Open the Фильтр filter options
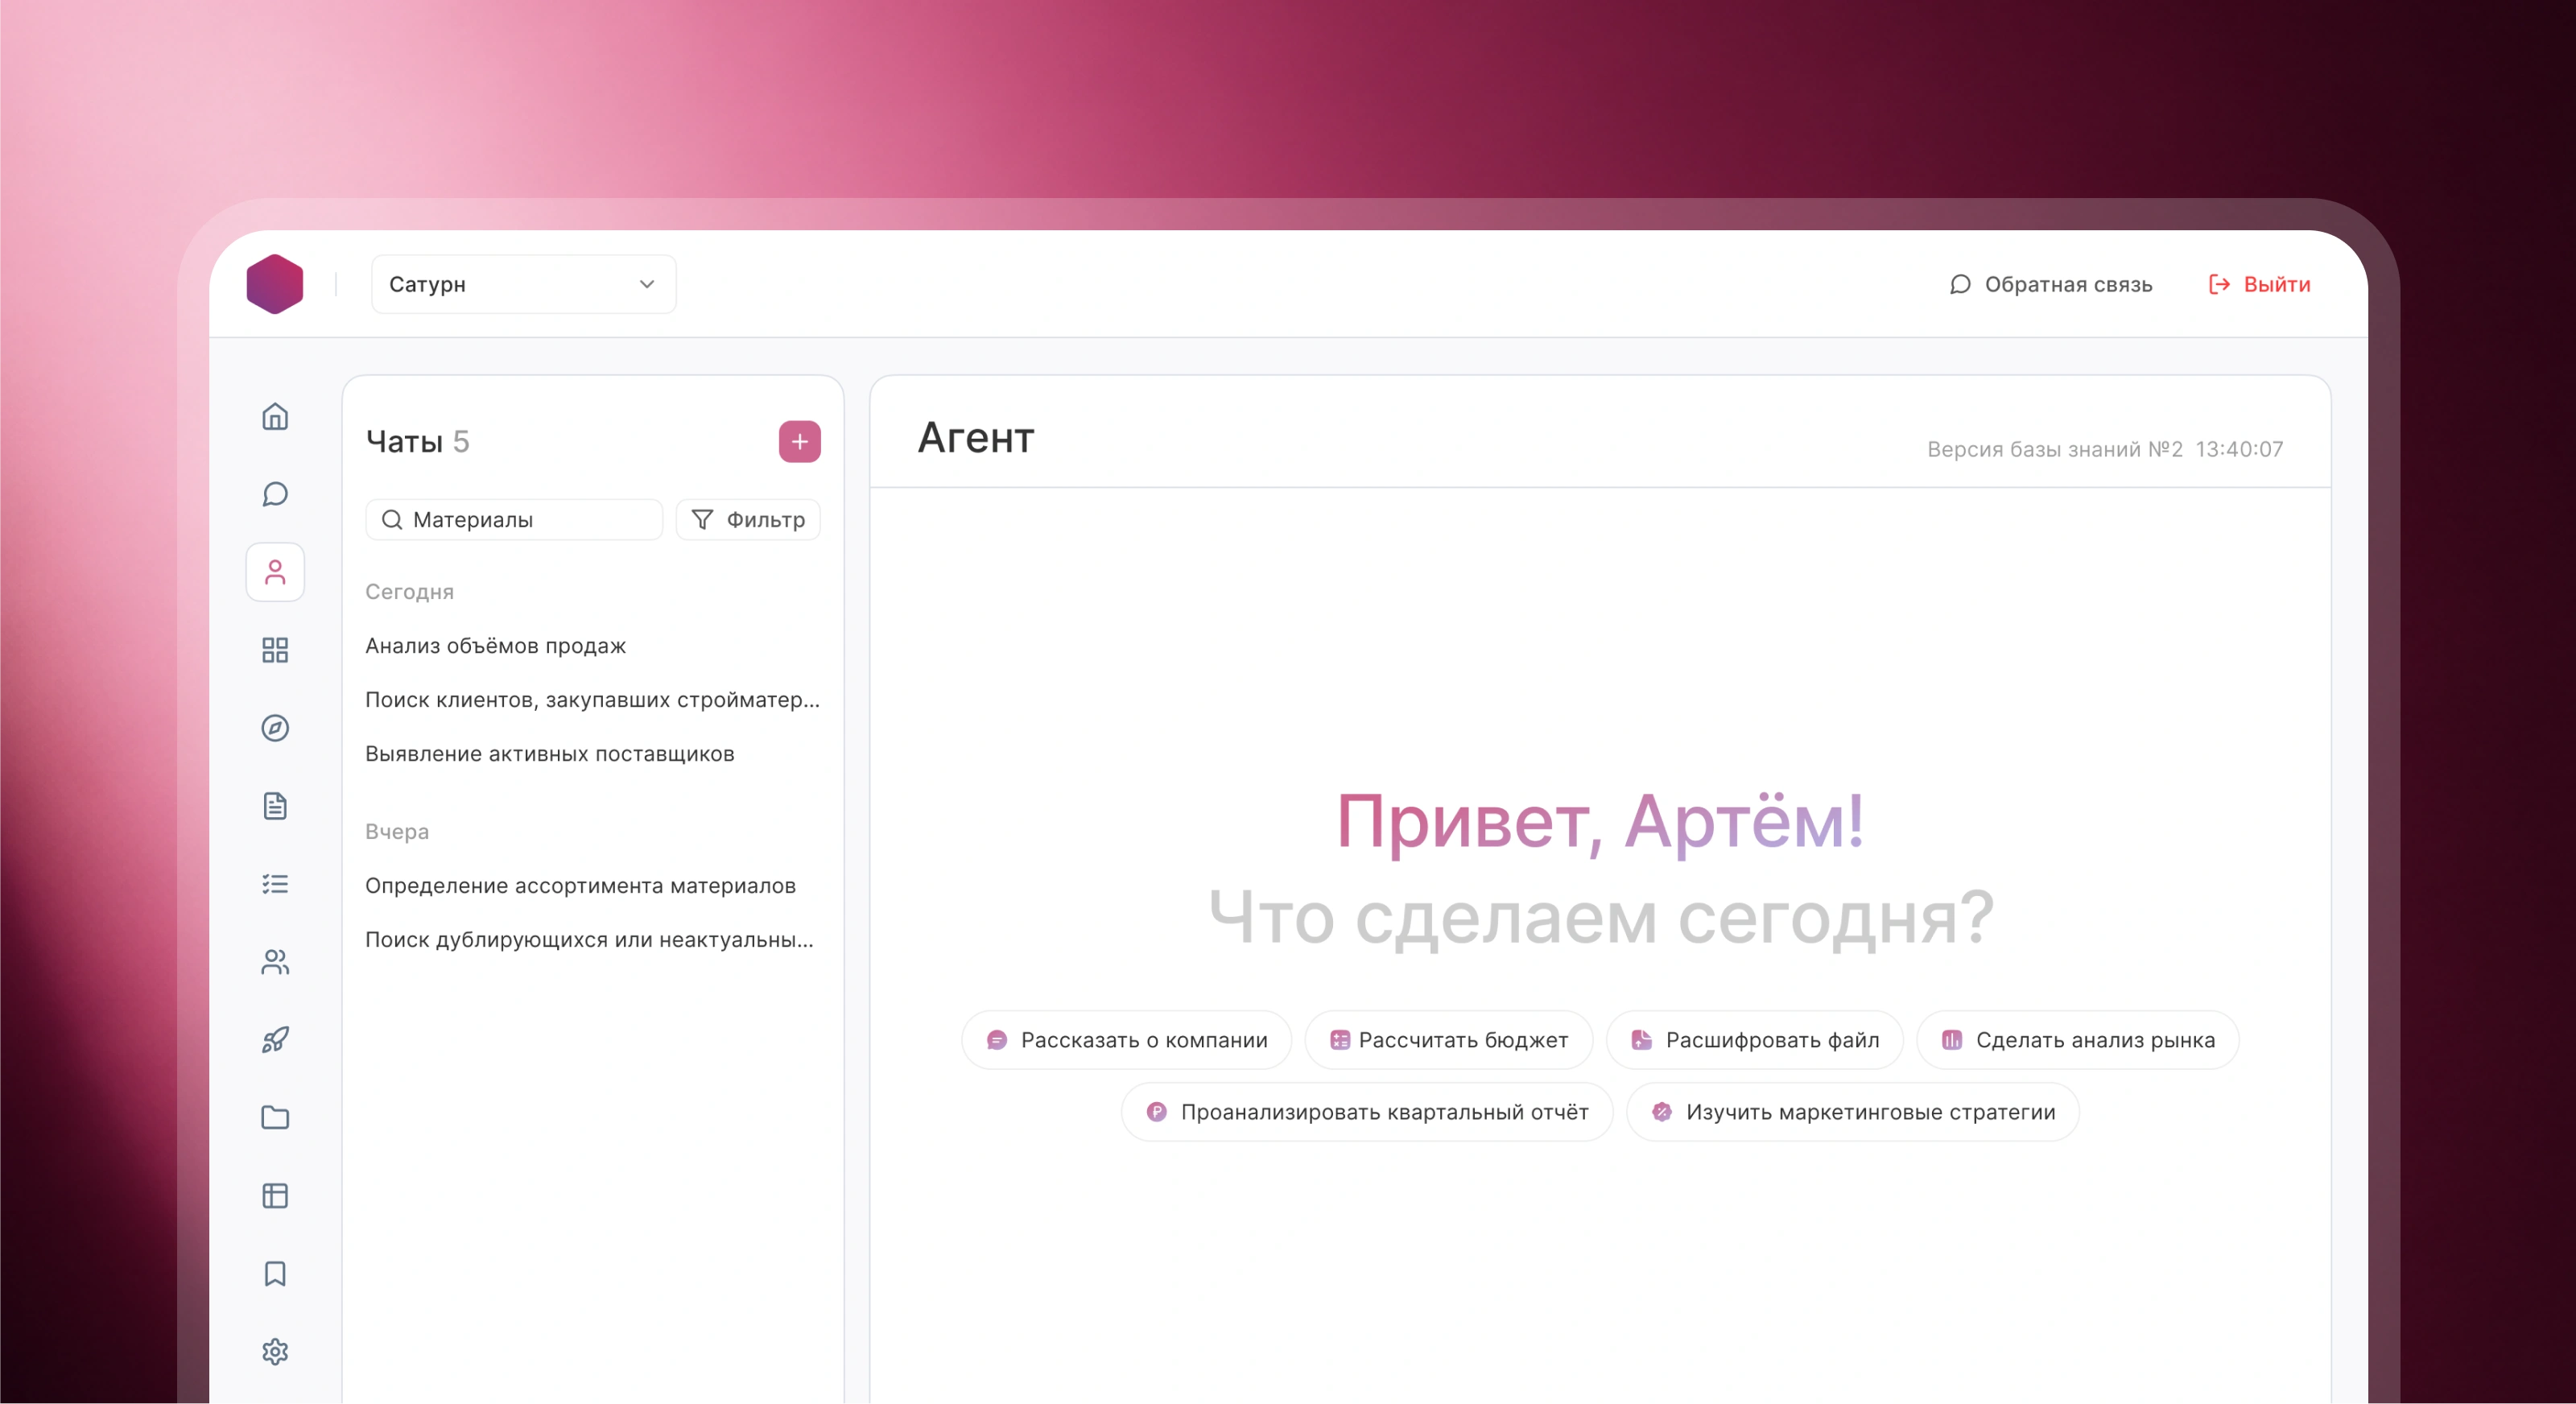2576x1404 pixels. pos(748,520)
